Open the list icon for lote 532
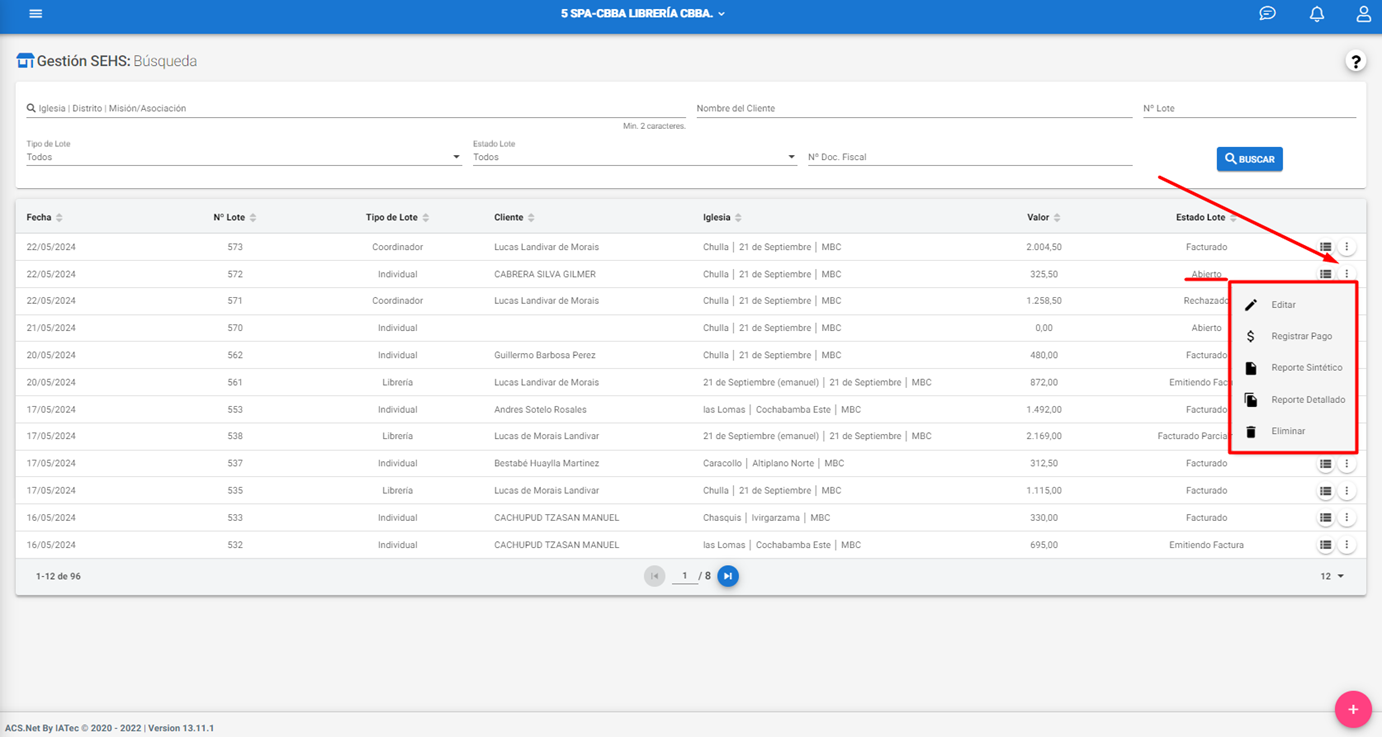This screenshot has width=1382, height=737. pos(1325,545)
